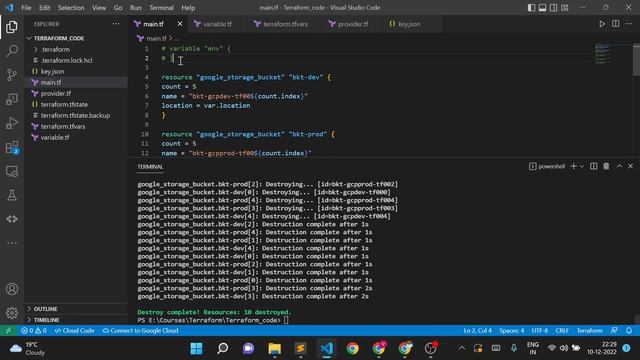640x360 pixels.
Task: Focus the terminal prompt input line
Action: (286, 320)
